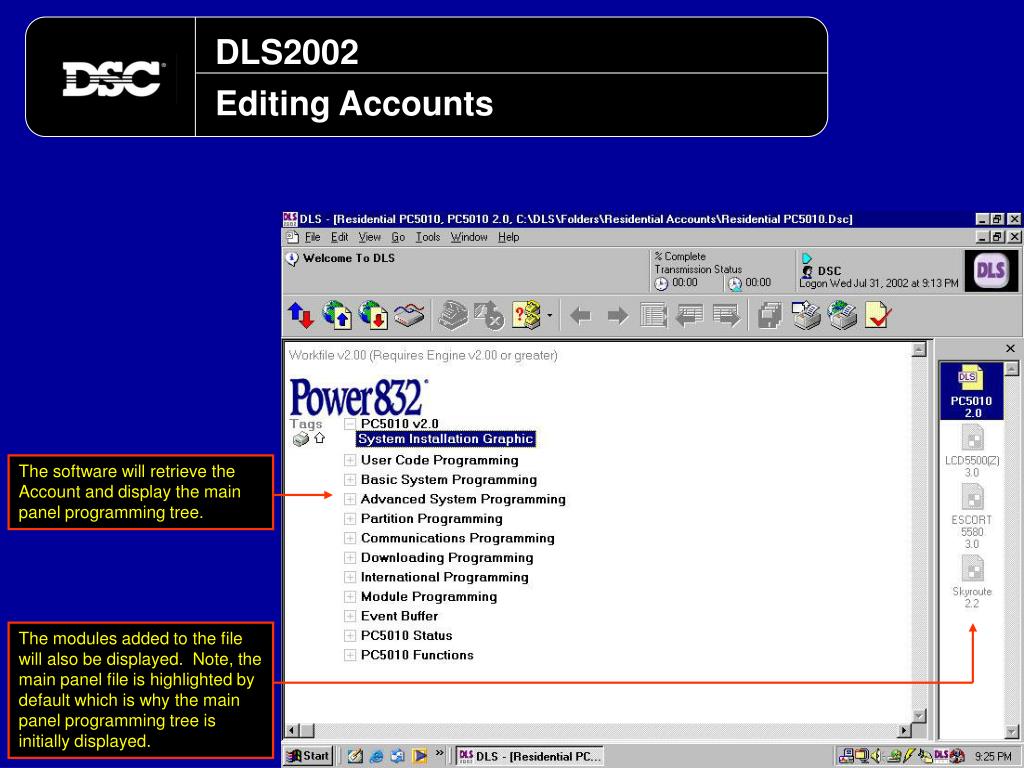Expand Downloading Programming node
Image resolution: width=1024 pixels, height=768 pixels.
coord(350,558)
